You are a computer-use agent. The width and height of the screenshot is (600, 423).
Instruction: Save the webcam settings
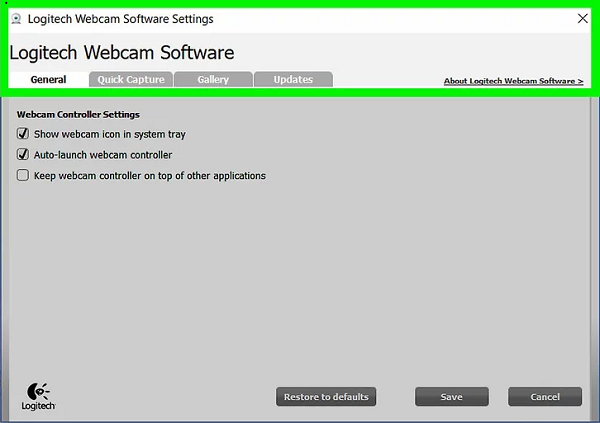pyautogui.click(x=451, y=397)
